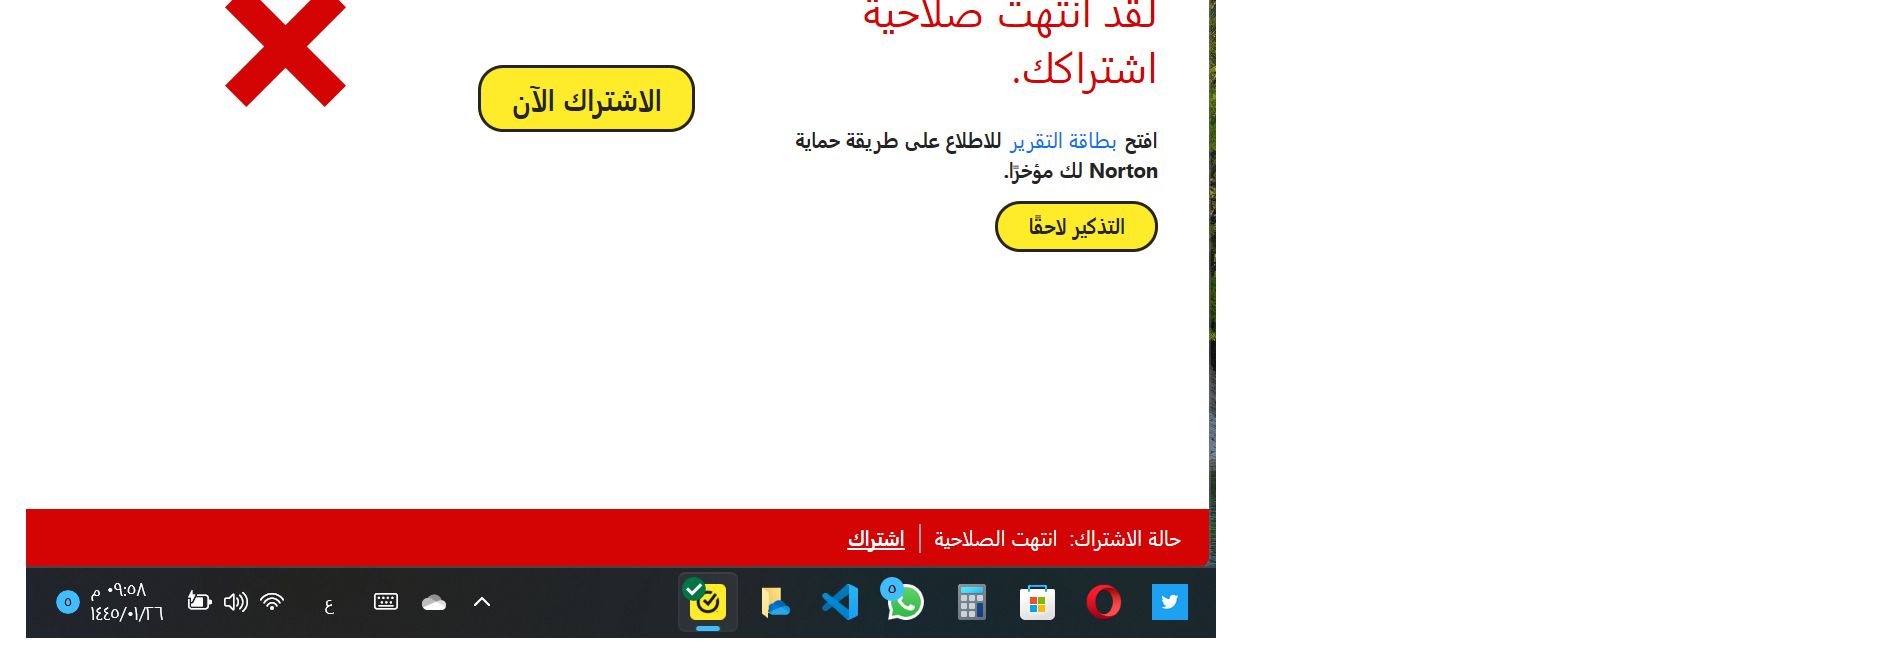Viewport: 1879px width, 650px height.
Task: Click the volume speaker tray icon
Action: (236, 601)
